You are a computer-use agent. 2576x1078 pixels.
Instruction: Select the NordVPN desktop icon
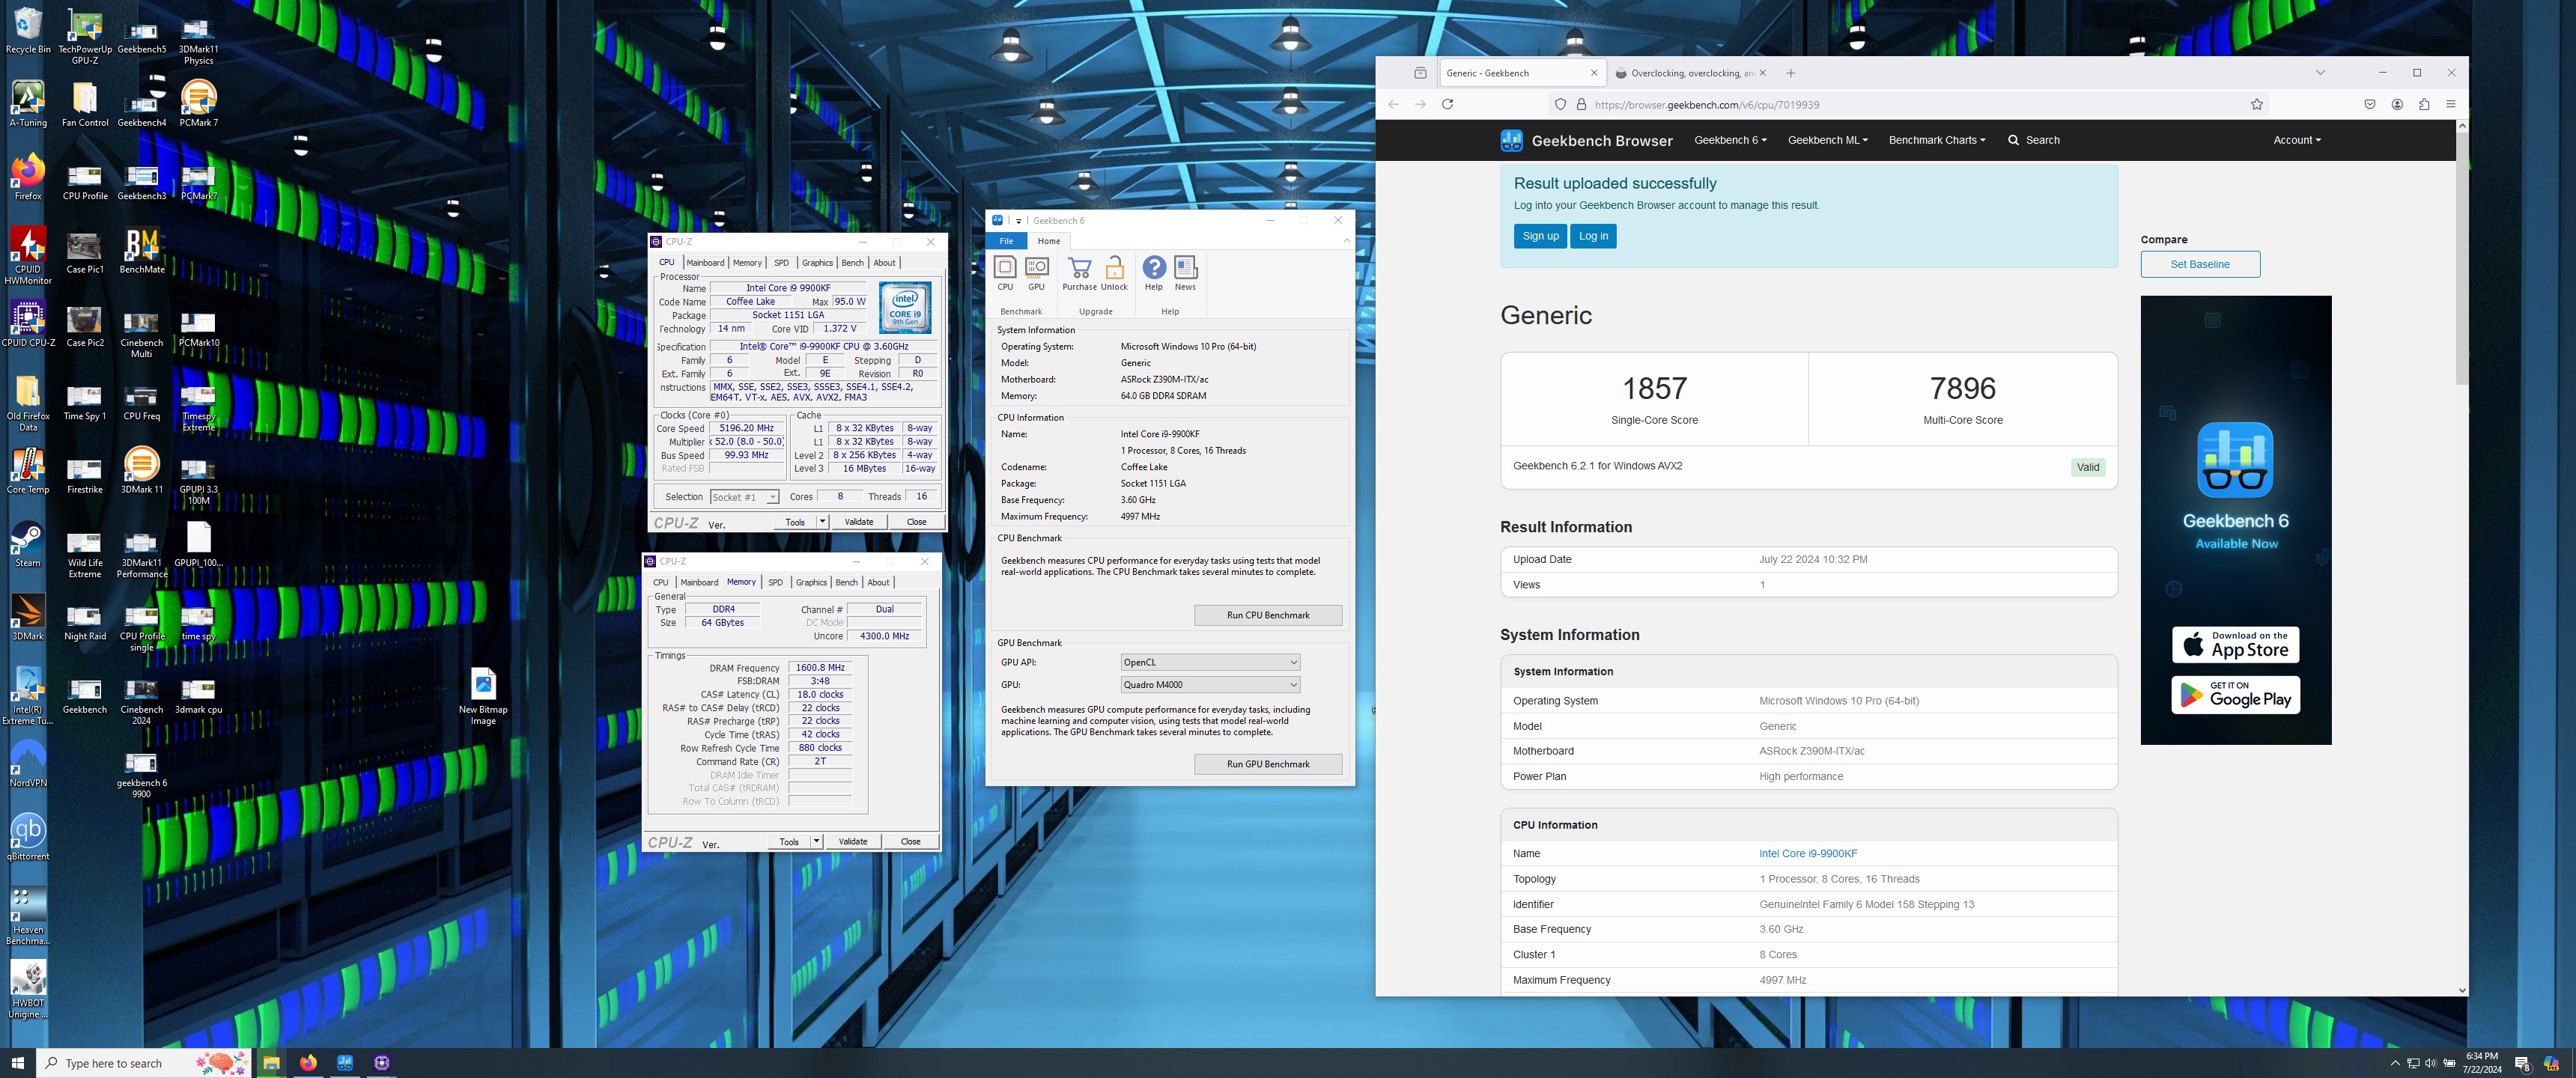pyautogui.click(x=28, y=765)
